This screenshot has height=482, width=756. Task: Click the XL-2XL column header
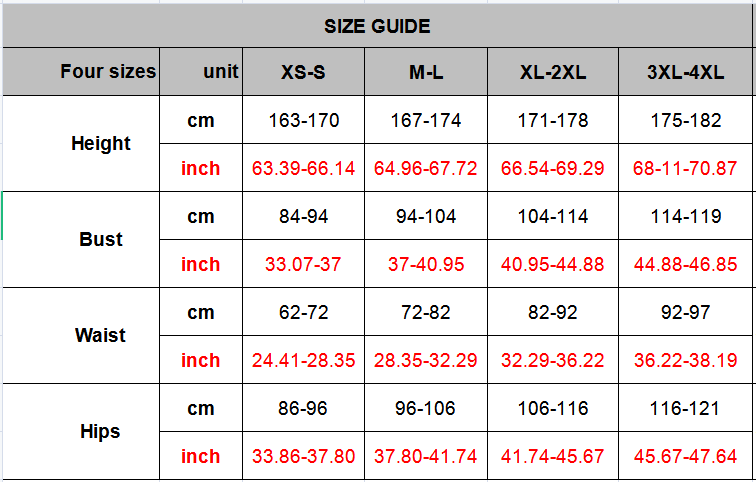[x=553, y=72]
